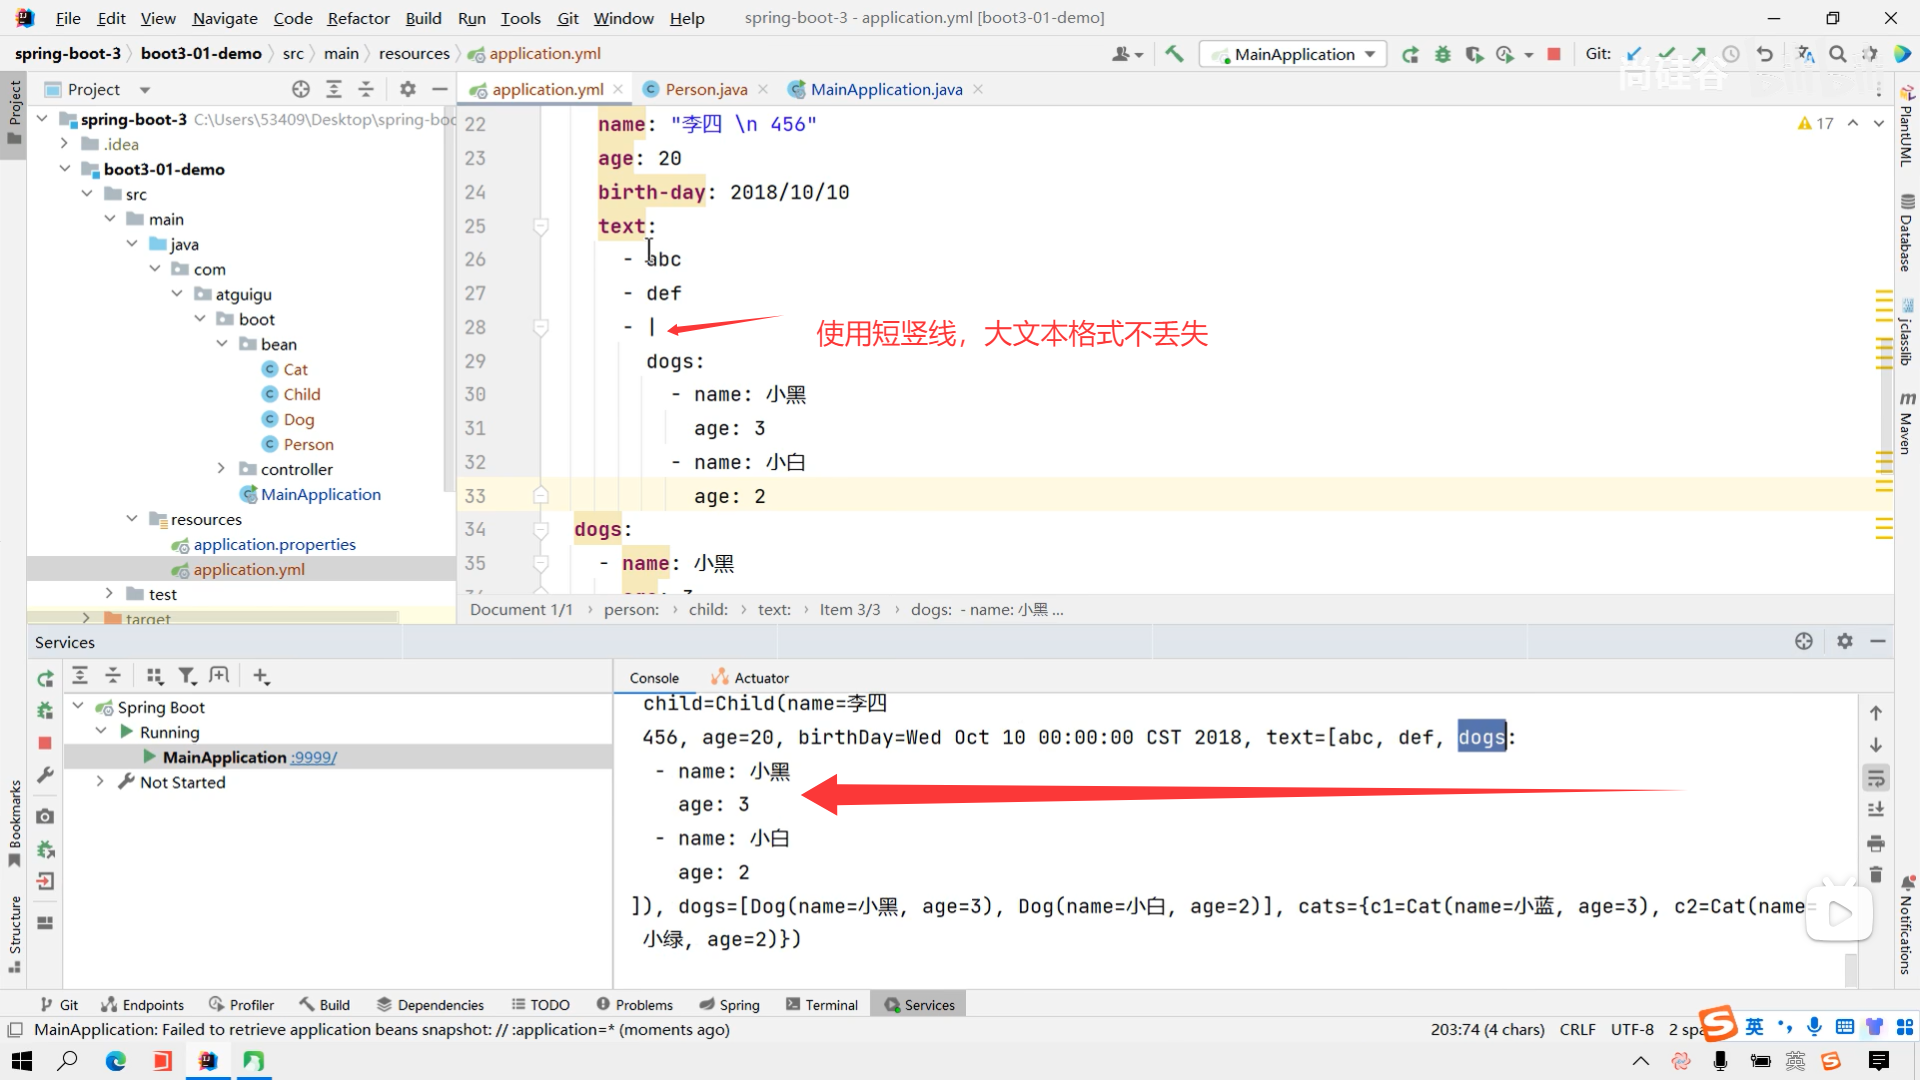Clear console with the trash icon
The image size is (1920, 1080).
click(1876, 875)
